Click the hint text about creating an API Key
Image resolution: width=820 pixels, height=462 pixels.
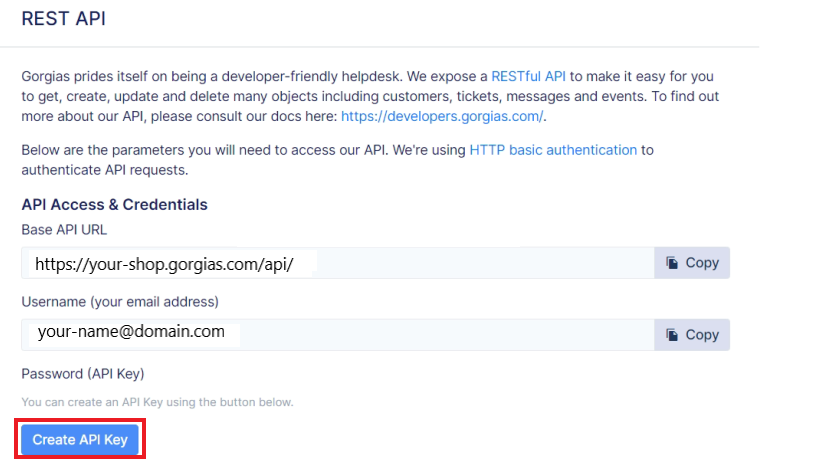tap(157, 402)
